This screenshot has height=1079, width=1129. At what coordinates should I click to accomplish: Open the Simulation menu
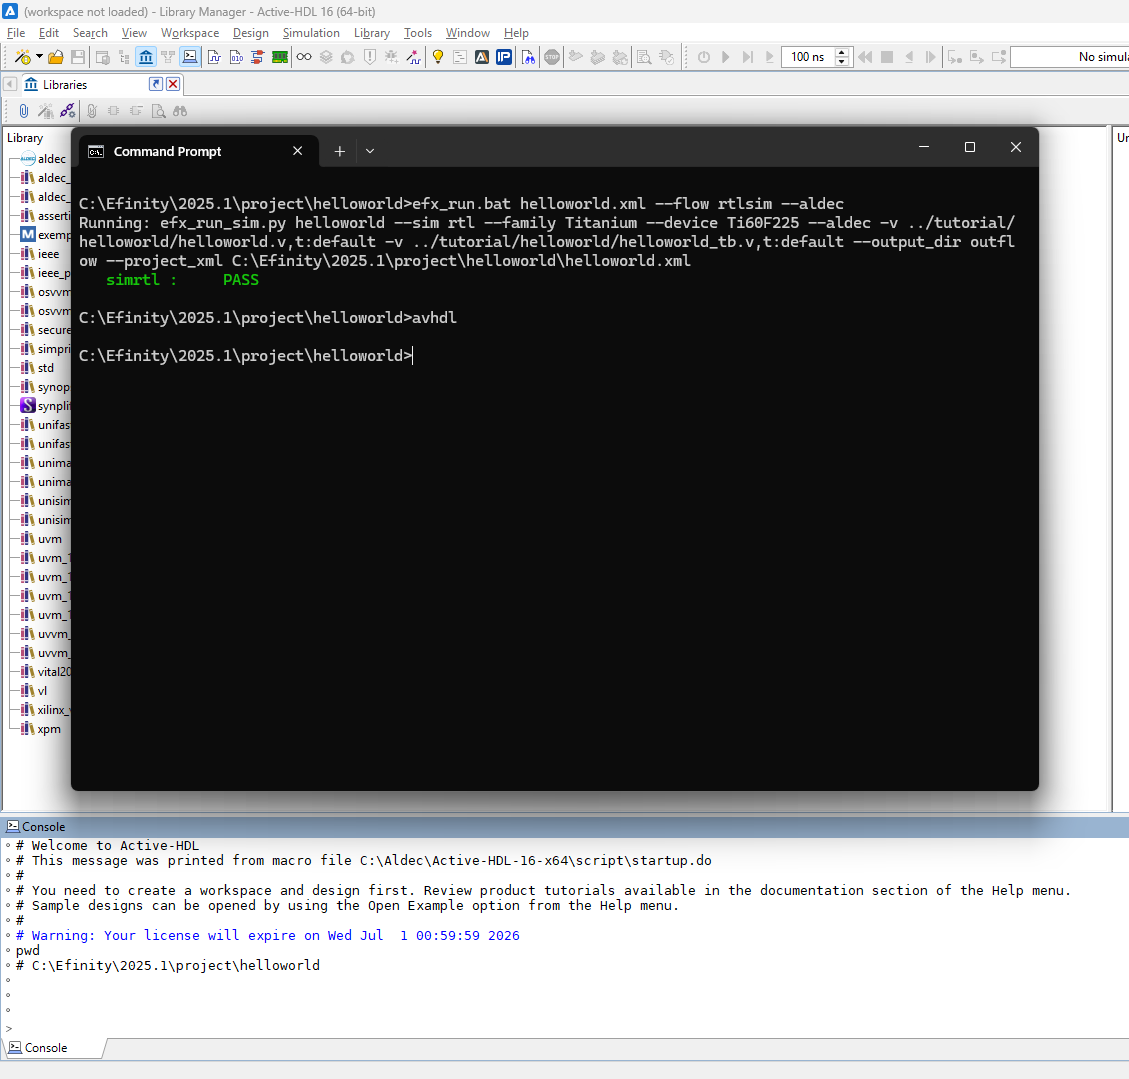point(311,33)
